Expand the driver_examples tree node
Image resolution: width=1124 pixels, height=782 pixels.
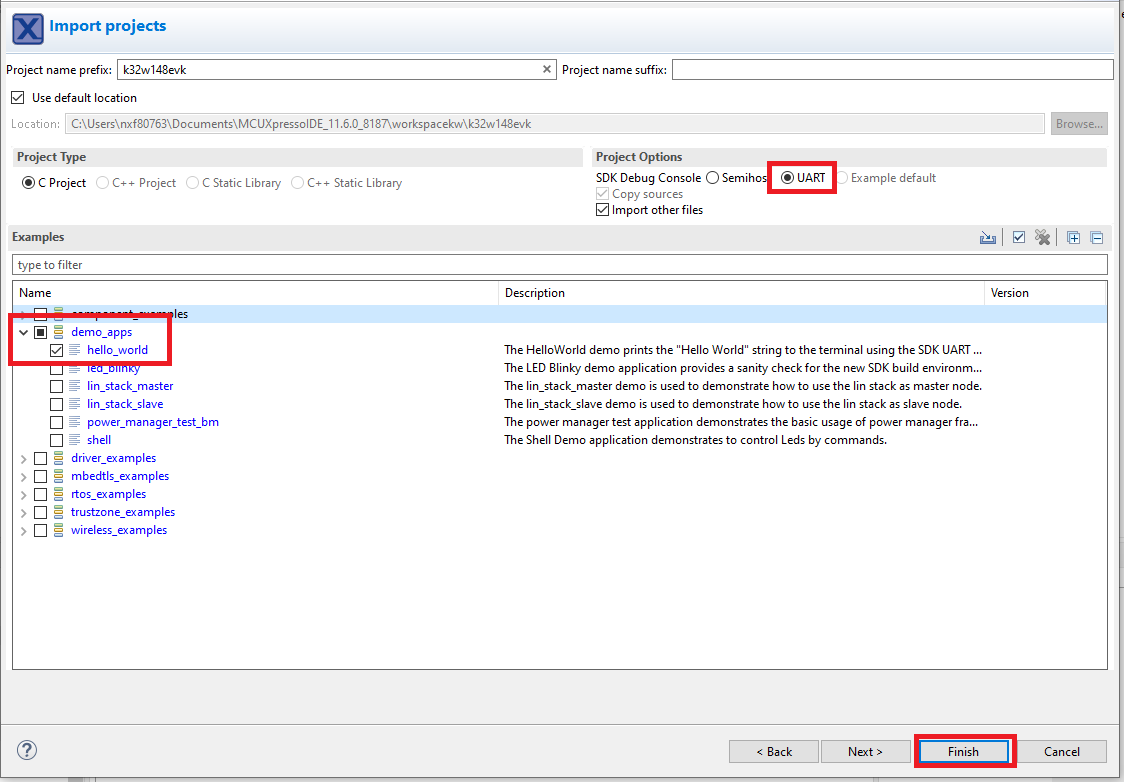point(23,458)
